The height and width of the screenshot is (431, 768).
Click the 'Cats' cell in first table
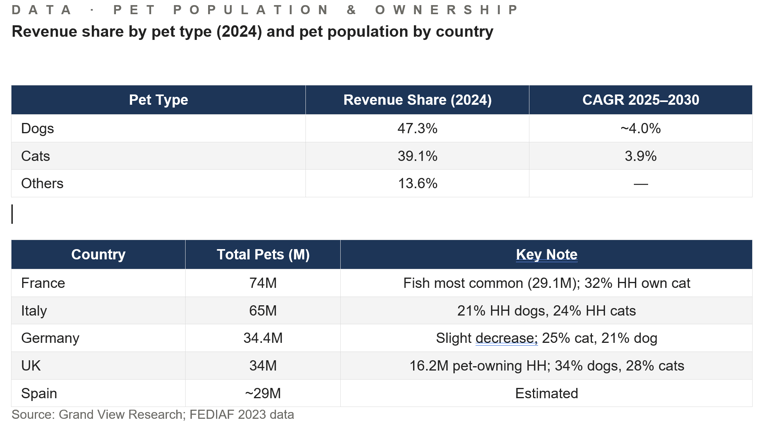36,156
